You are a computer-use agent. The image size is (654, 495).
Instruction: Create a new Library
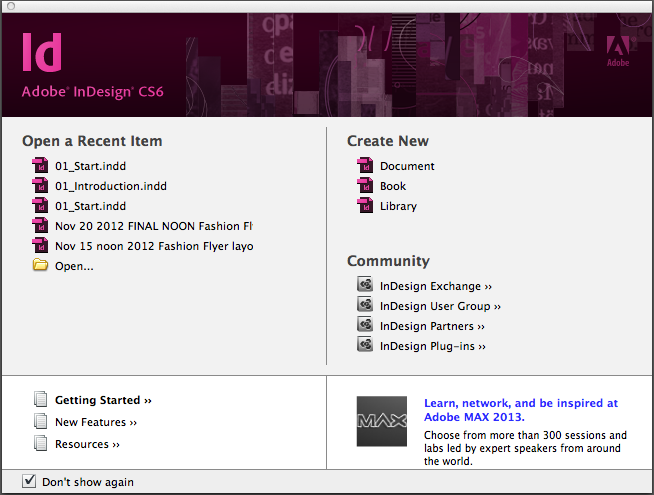click(398, 206)
